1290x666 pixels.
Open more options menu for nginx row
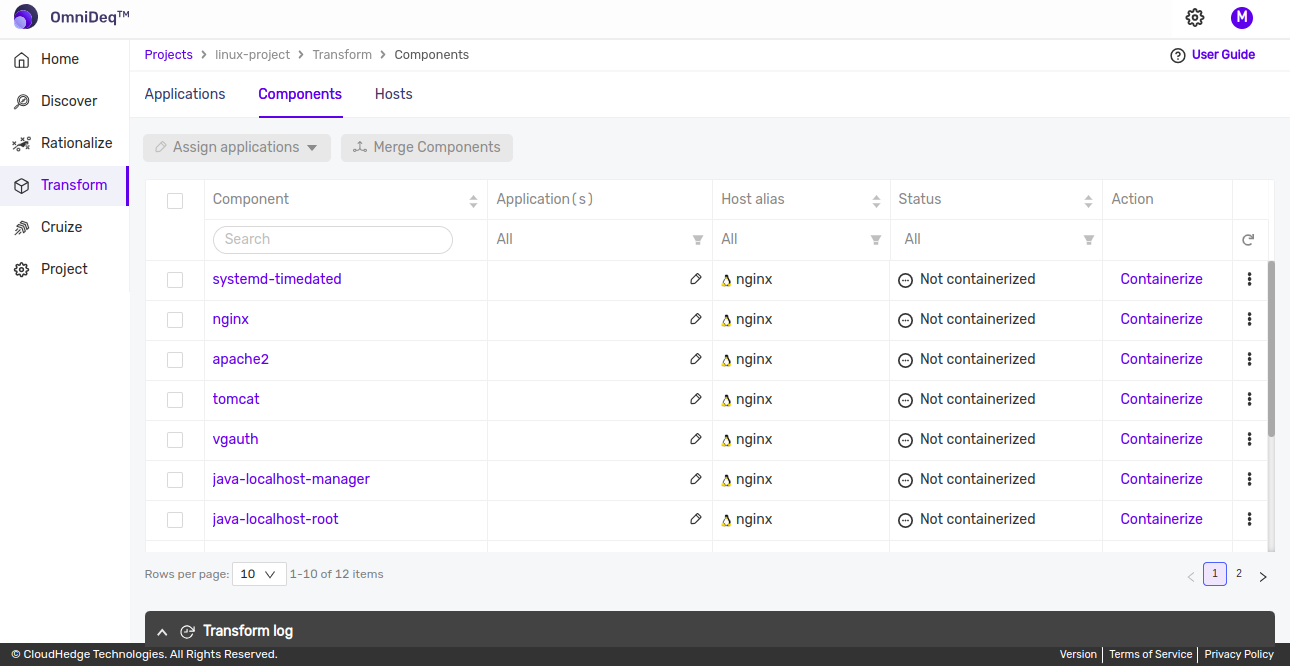click(x=1249, y=319)
